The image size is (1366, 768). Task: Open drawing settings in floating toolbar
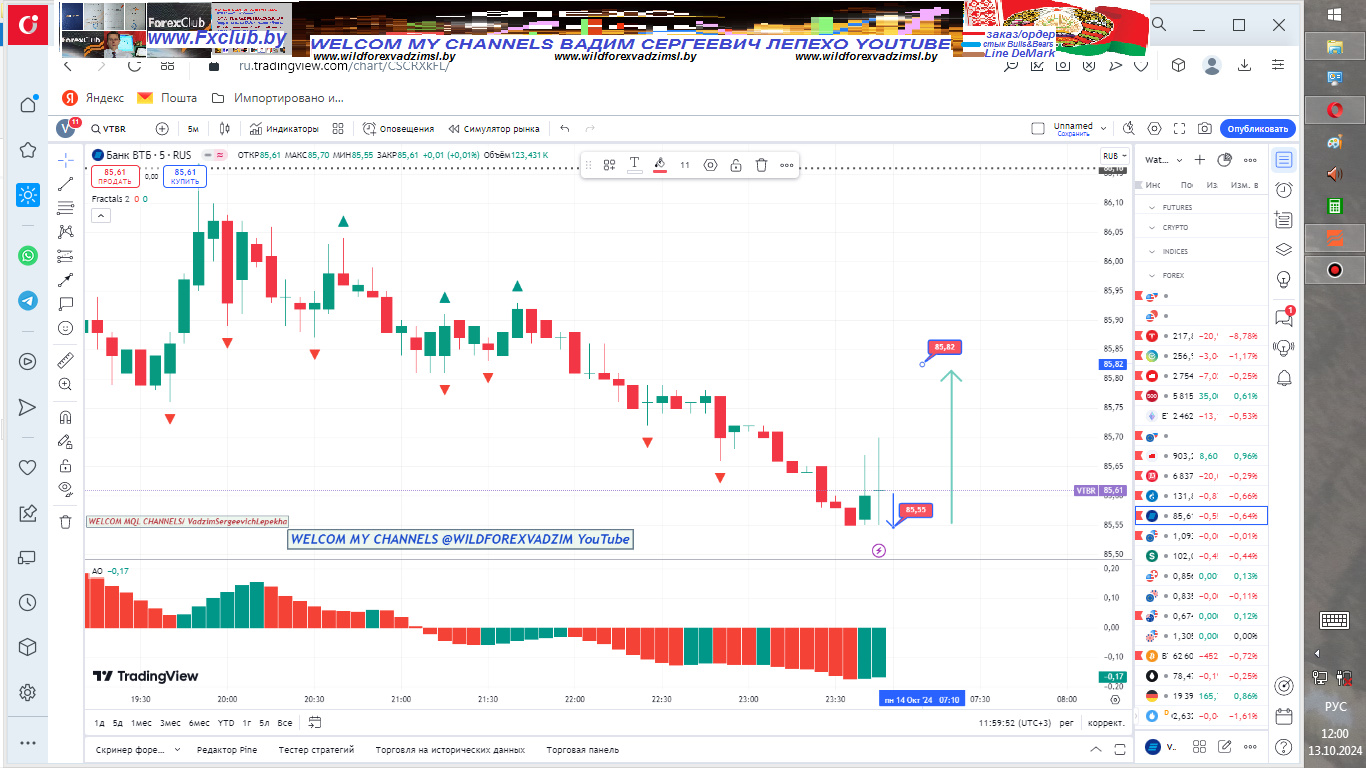(x=711, y=165)
